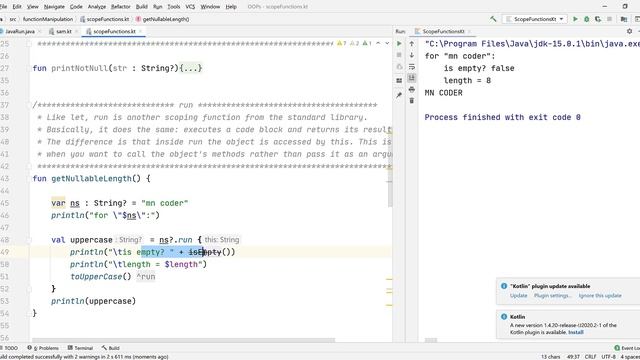This screenshot has height=360, width=640.
Task: Open the Run menu
Action: click(x=158, y=7)
